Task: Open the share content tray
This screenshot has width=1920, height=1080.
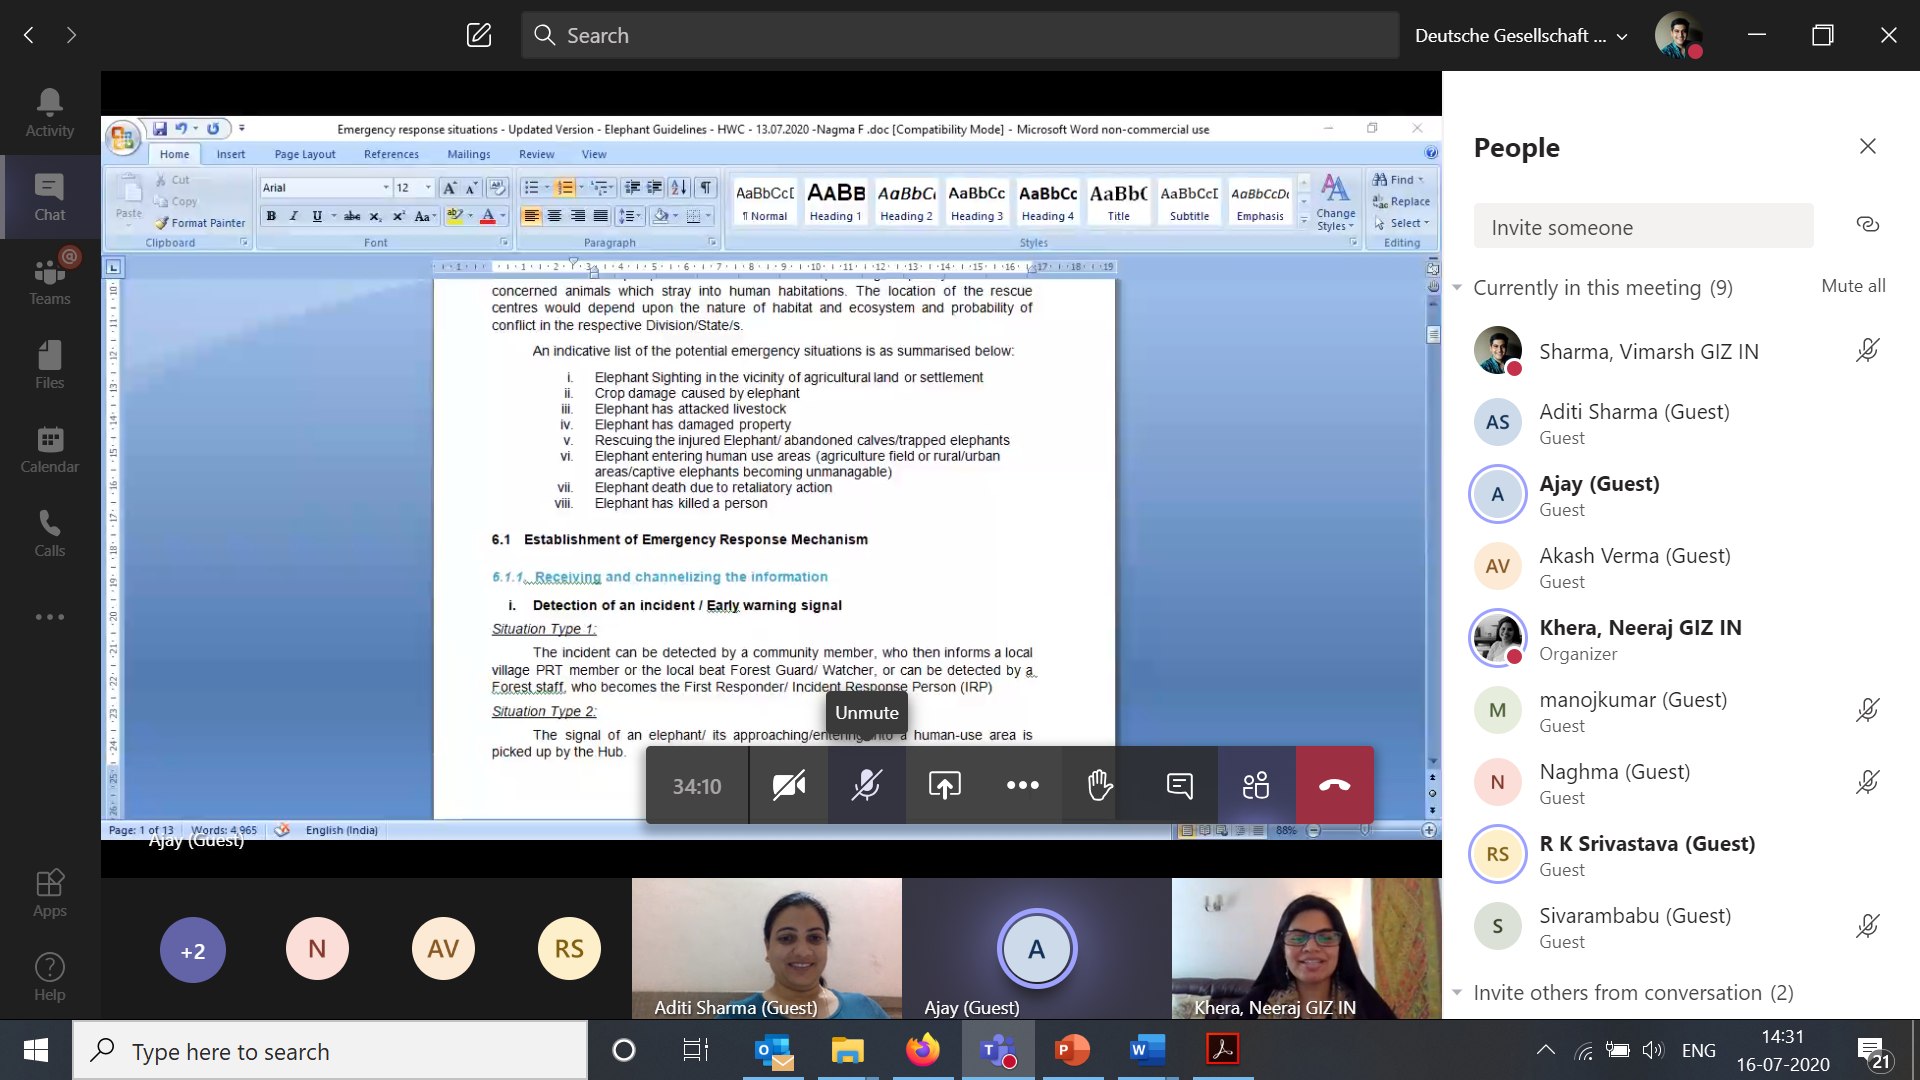Action: pyautogui.click(x=944, y=786)
